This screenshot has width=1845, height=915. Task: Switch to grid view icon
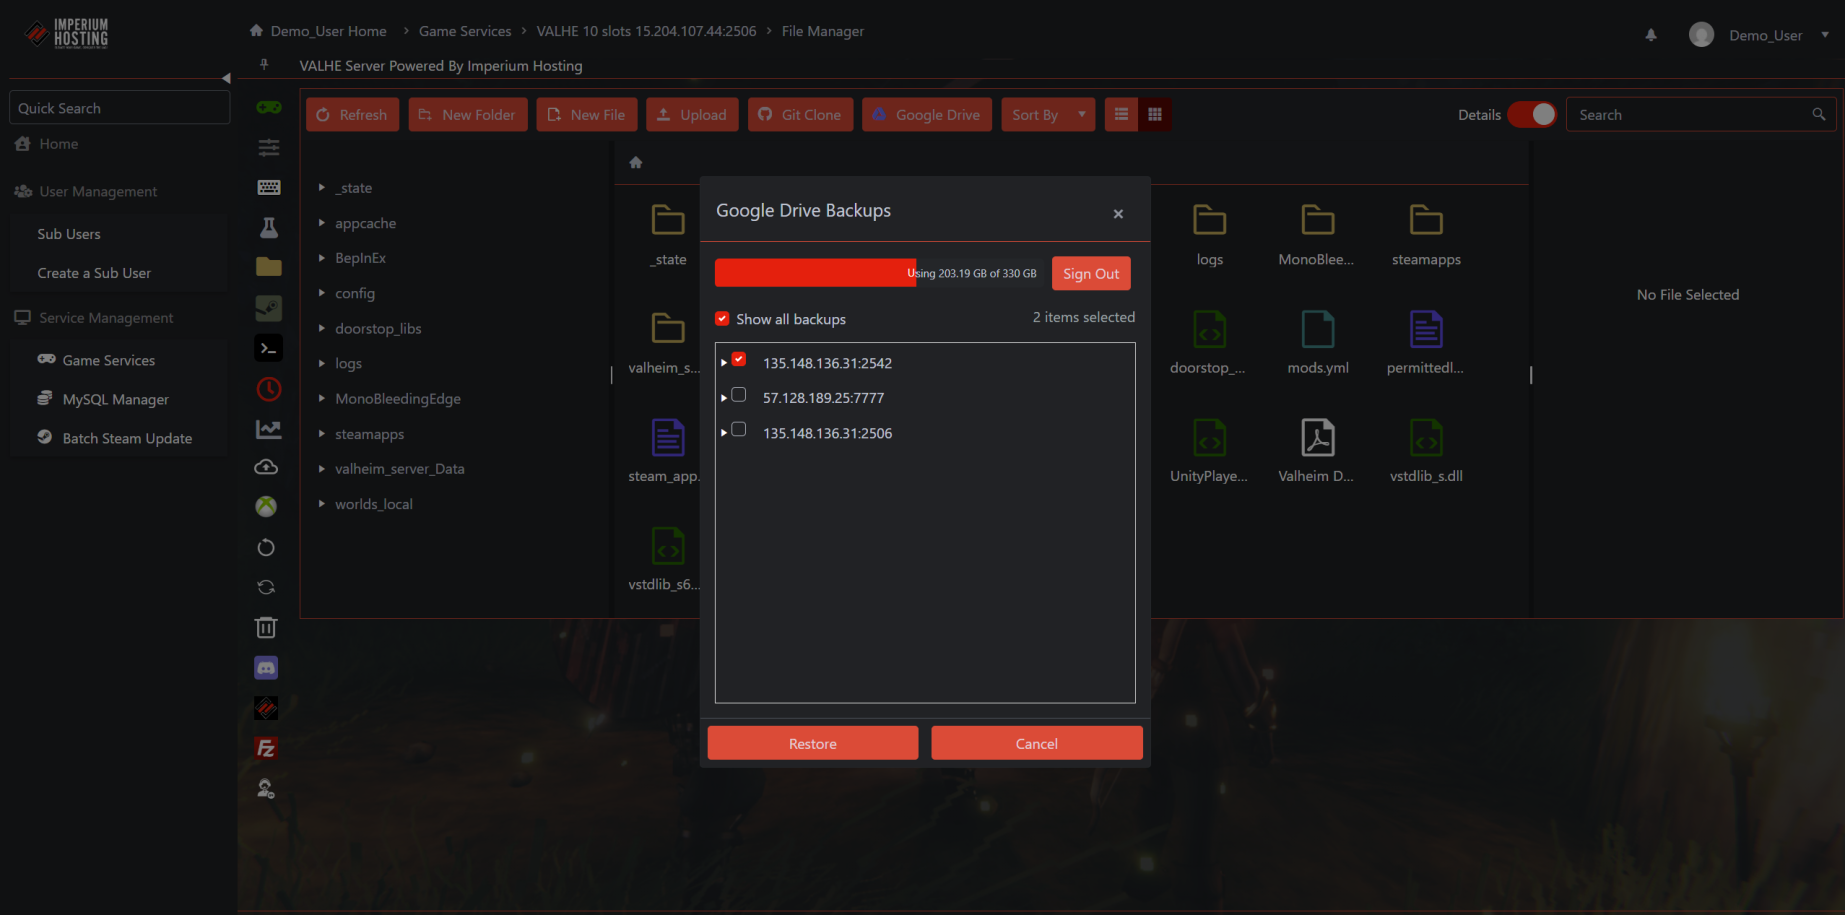click(x=1155, y=114)
